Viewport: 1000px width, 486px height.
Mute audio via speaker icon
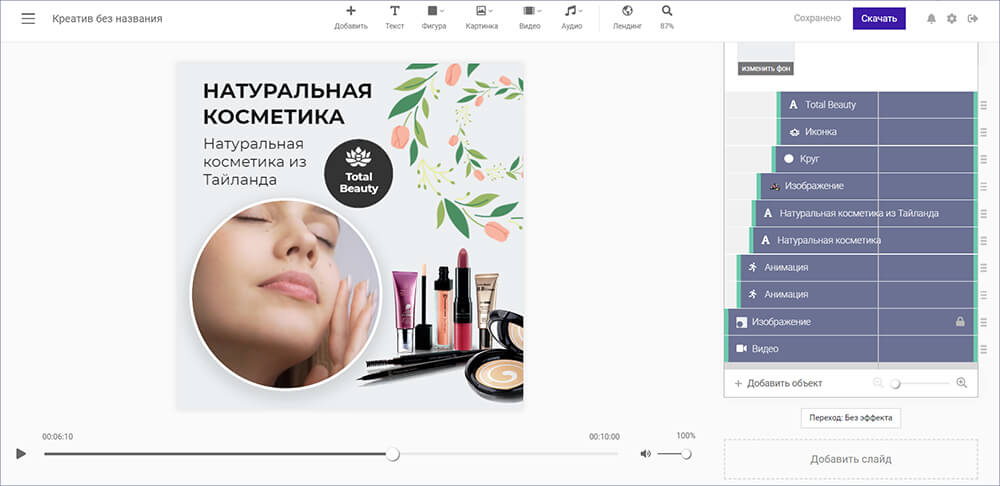click(645, 453)
